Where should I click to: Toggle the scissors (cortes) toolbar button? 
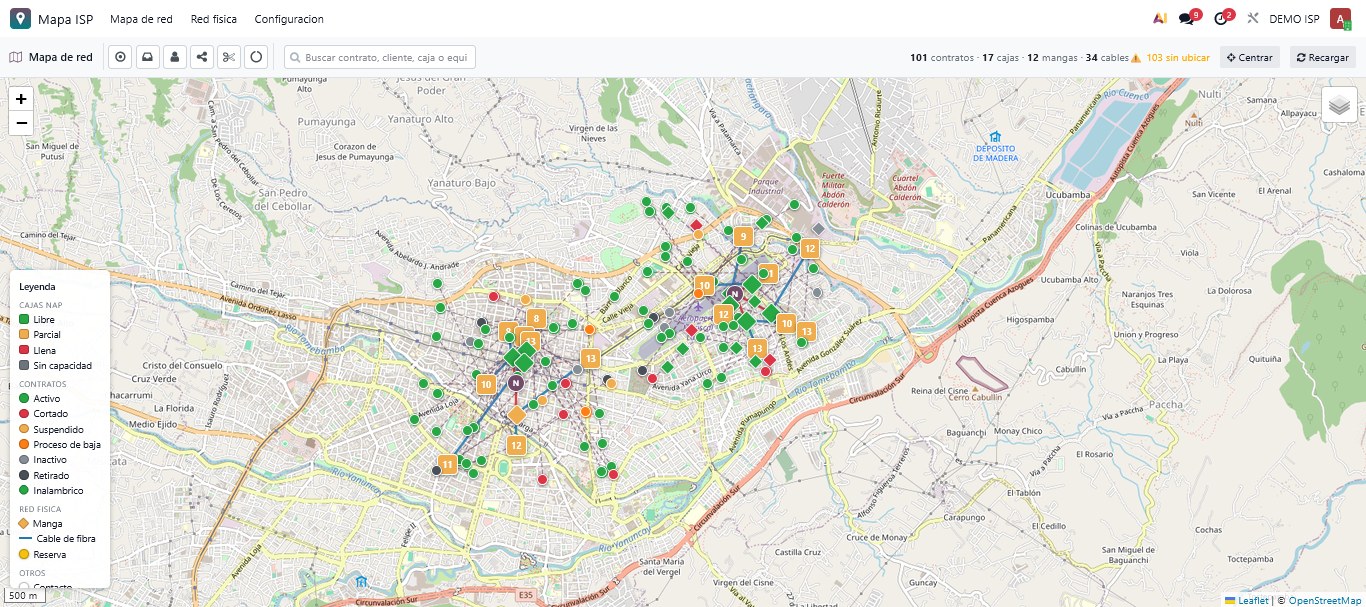229,57
